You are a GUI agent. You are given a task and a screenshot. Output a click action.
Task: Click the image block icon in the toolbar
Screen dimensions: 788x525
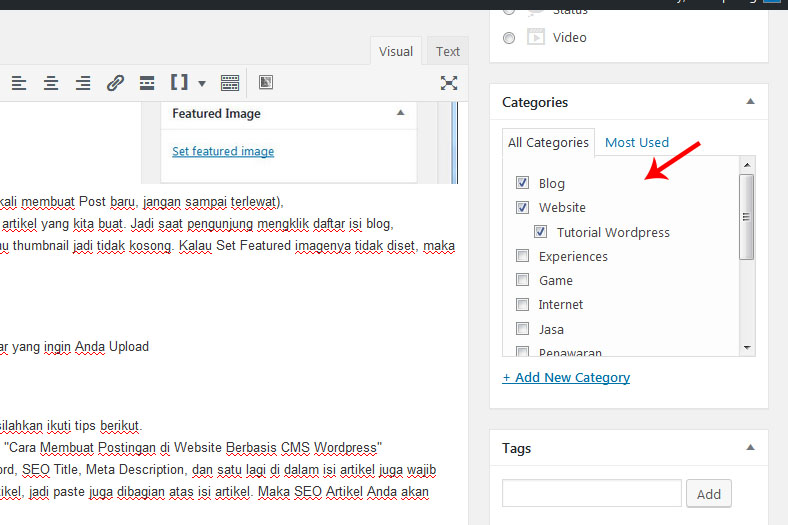(266, 82)
